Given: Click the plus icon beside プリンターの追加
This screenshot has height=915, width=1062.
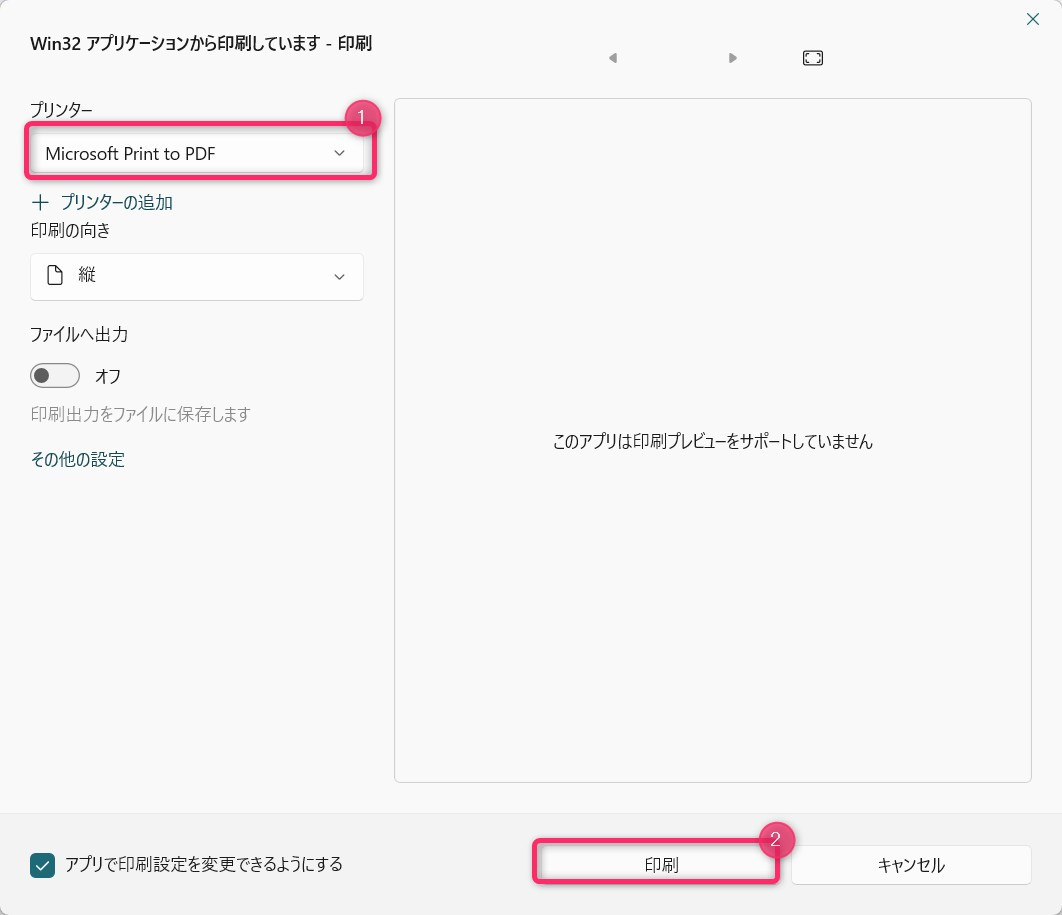Looking at the screenshot, I should pyautogui.click(x=41, y=202).
